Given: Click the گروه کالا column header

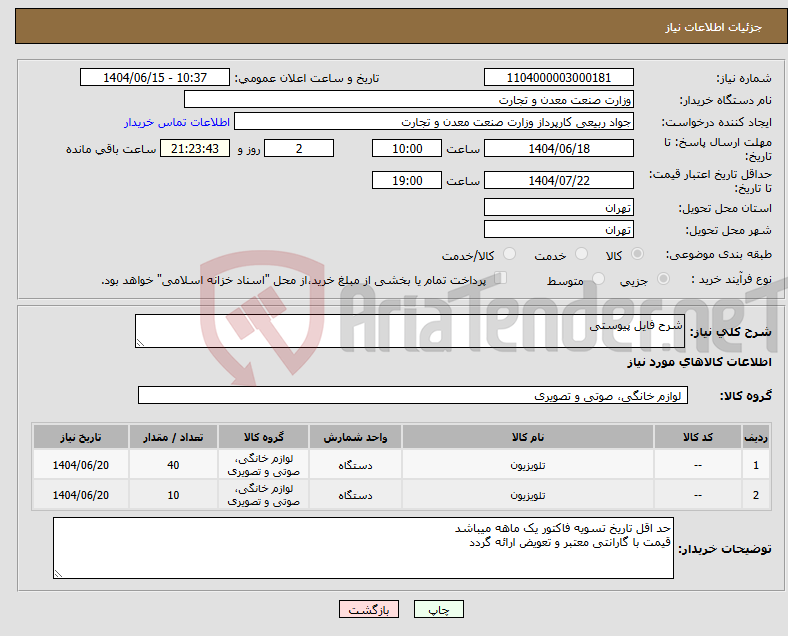Looking at the screenshot, I should pos(264,437).
